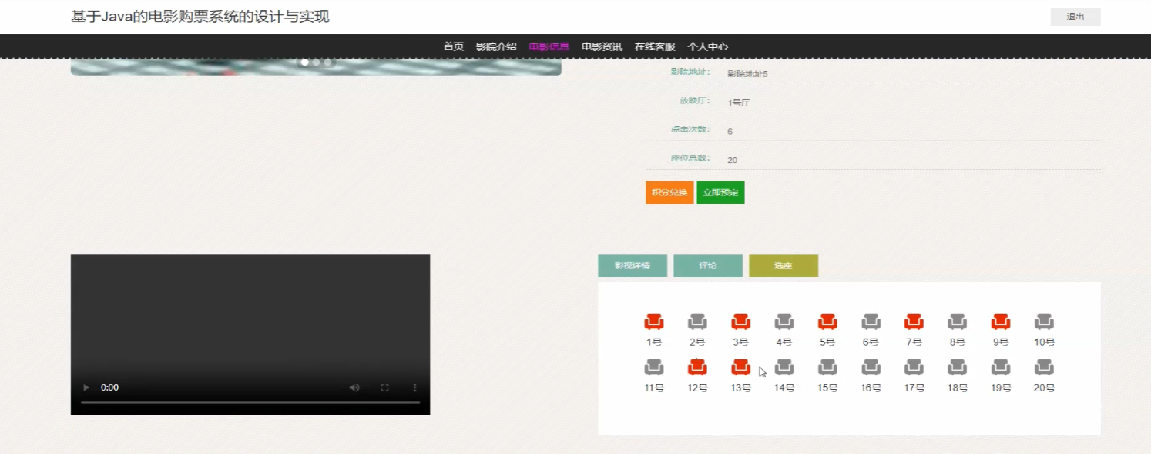This screenshot has width=1152, height=455.
Task: Select seat icon 10号
Action: (x=1044, y=321)
